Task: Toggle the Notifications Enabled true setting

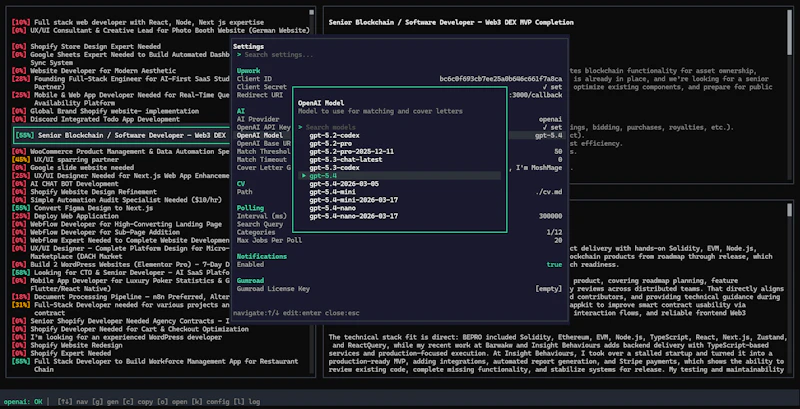Action: [x=399, y=265]
